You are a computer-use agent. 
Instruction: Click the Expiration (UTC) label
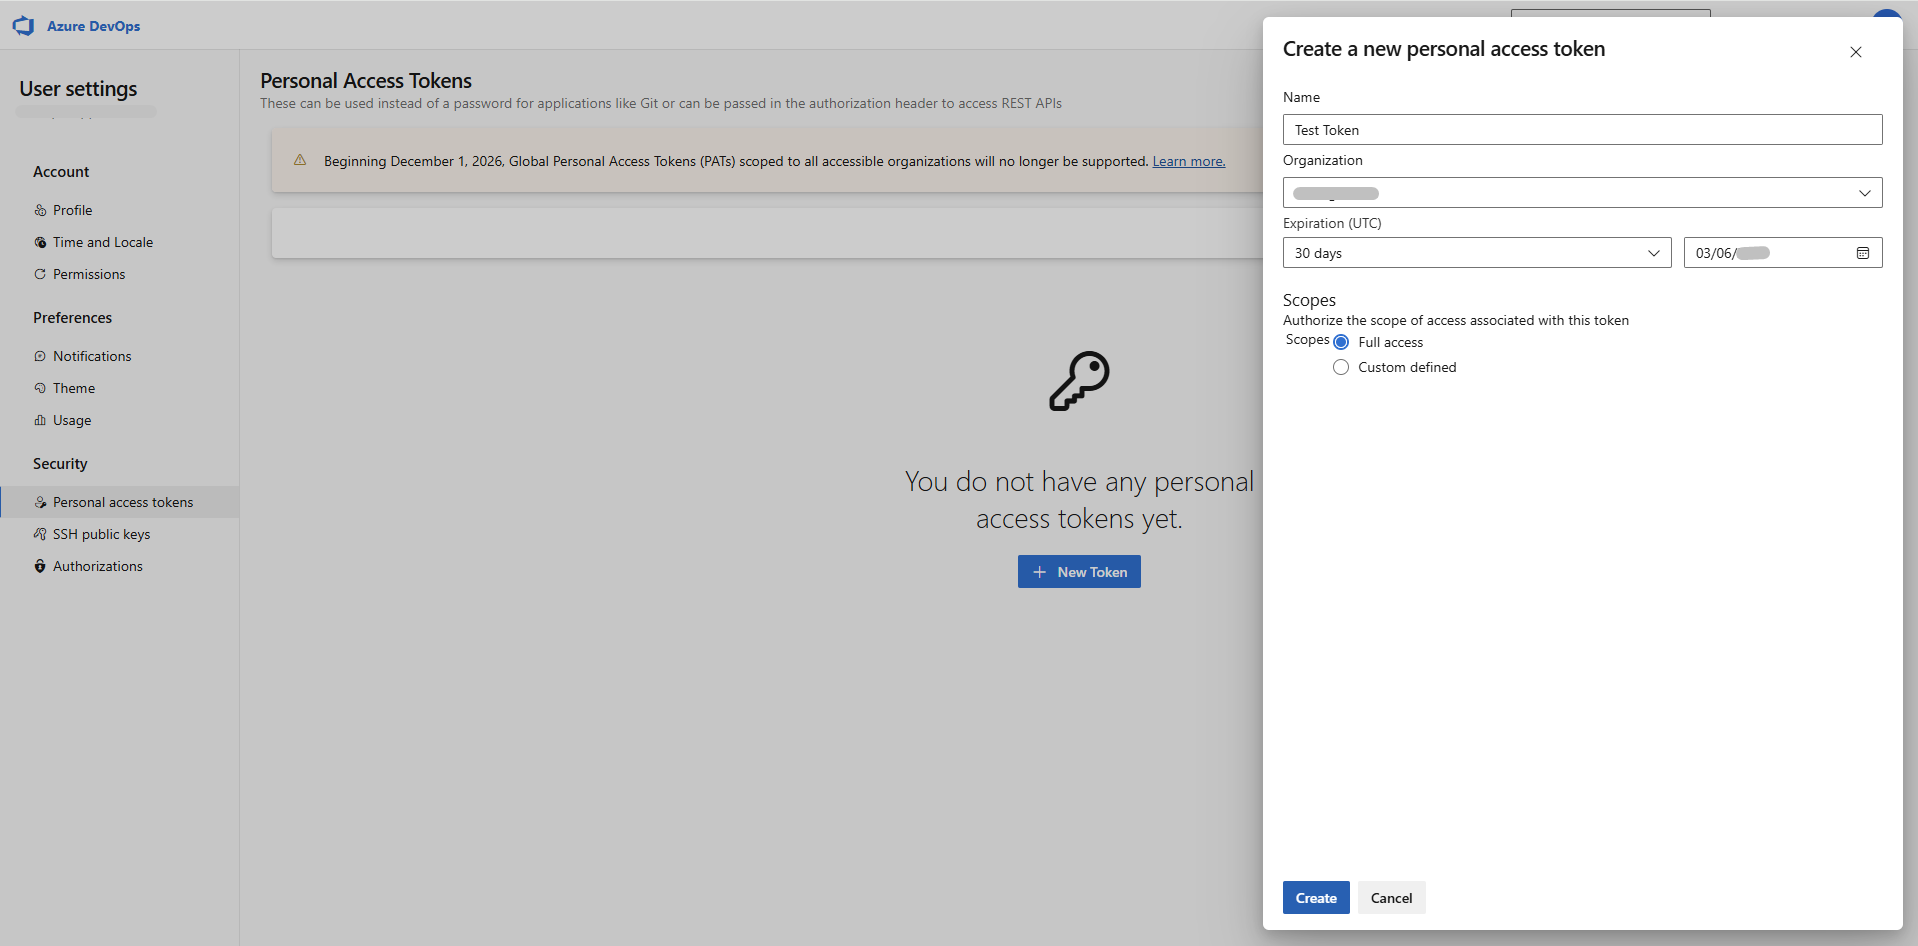pyautogui.click(x=1332, y=223)
